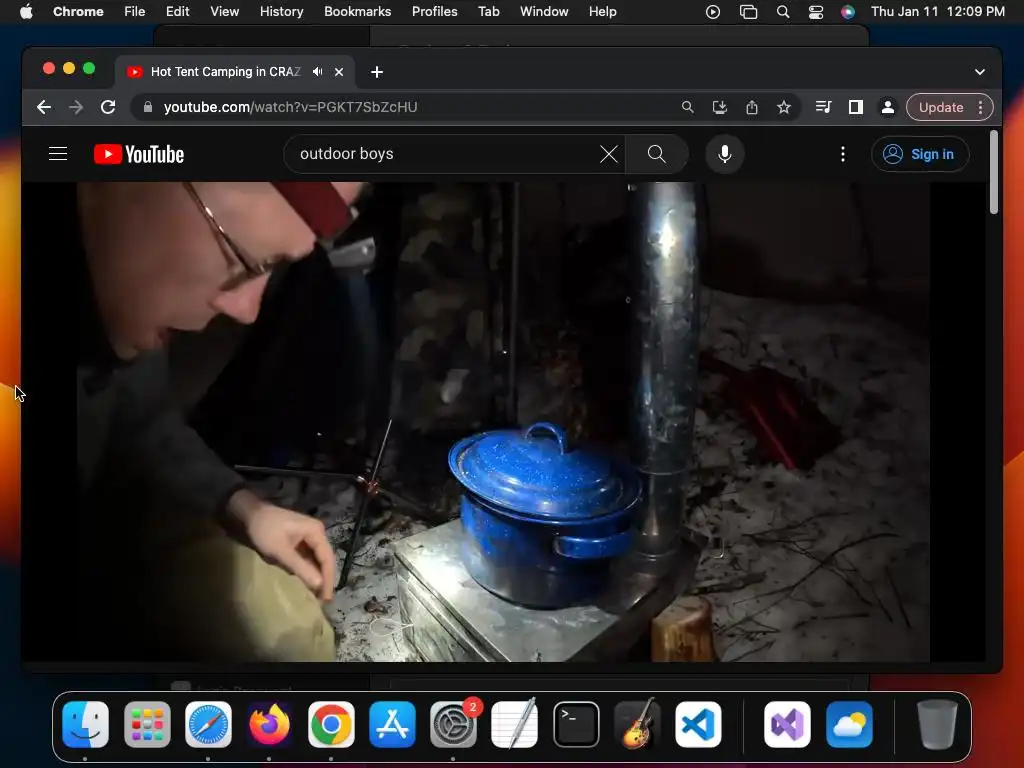Sign in to YouTube
Image resolution: width=1024 pixels, height=768 pixels.
pos(920,154)
